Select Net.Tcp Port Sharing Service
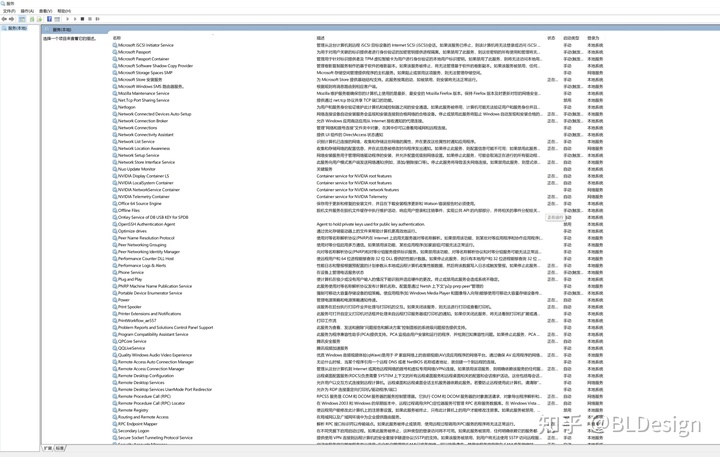Viewport: 720px width, 457px height. point(143,100)
